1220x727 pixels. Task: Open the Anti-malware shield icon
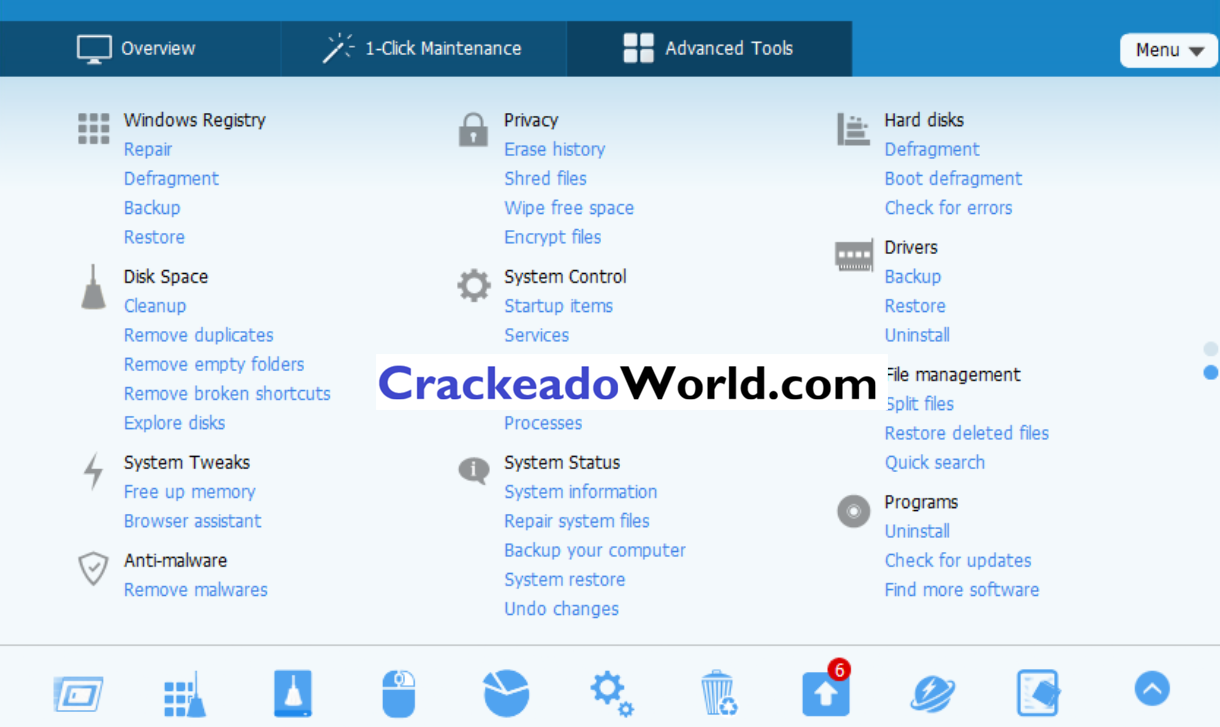[x=92, y=569]
